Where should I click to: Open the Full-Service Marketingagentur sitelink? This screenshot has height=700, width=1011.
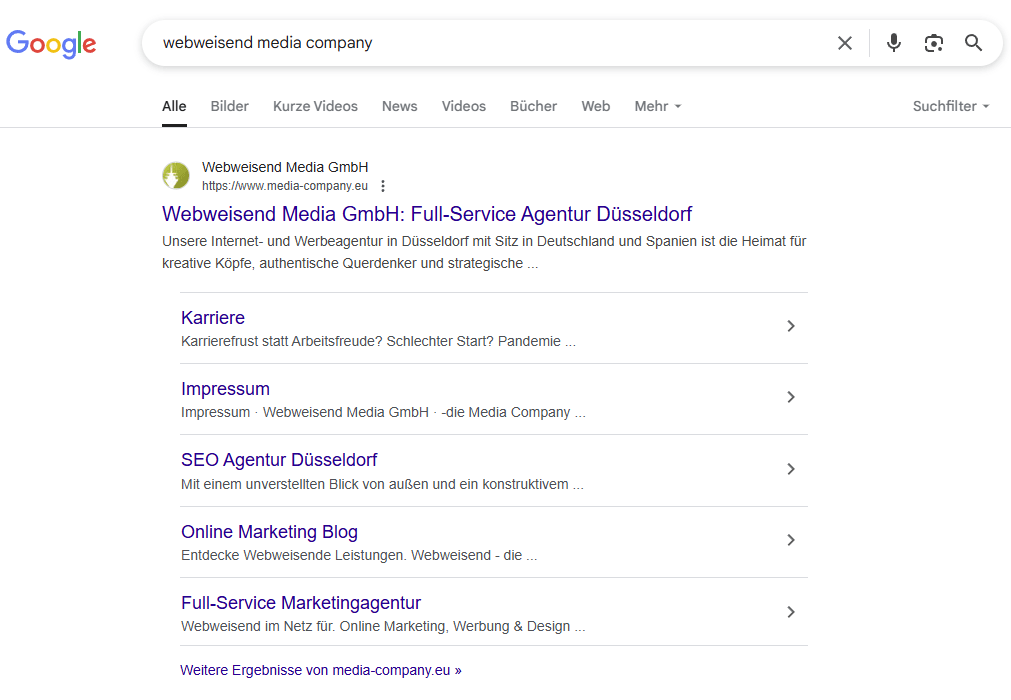(x=301, y=603)
